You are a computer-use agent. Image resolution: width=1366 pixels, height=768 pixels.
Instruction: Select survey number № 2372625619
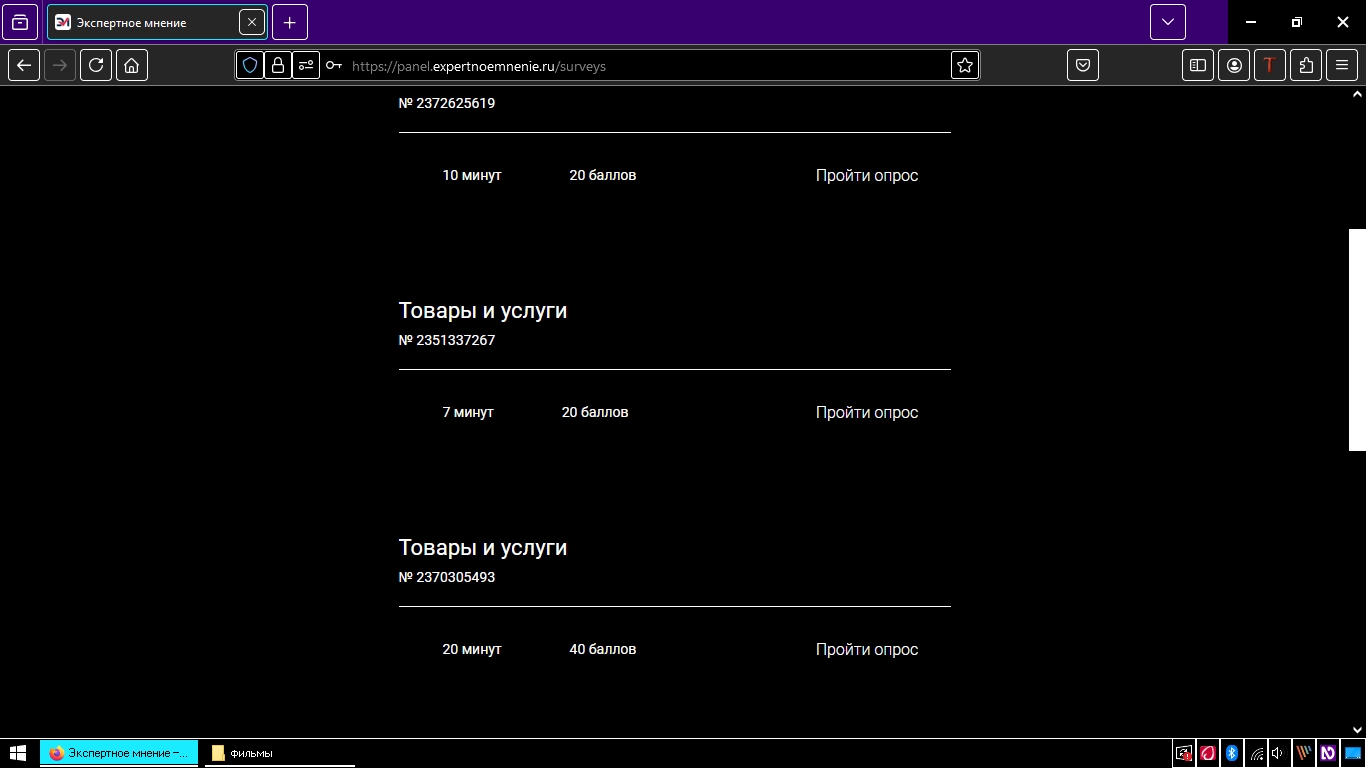tap(447, 103)
